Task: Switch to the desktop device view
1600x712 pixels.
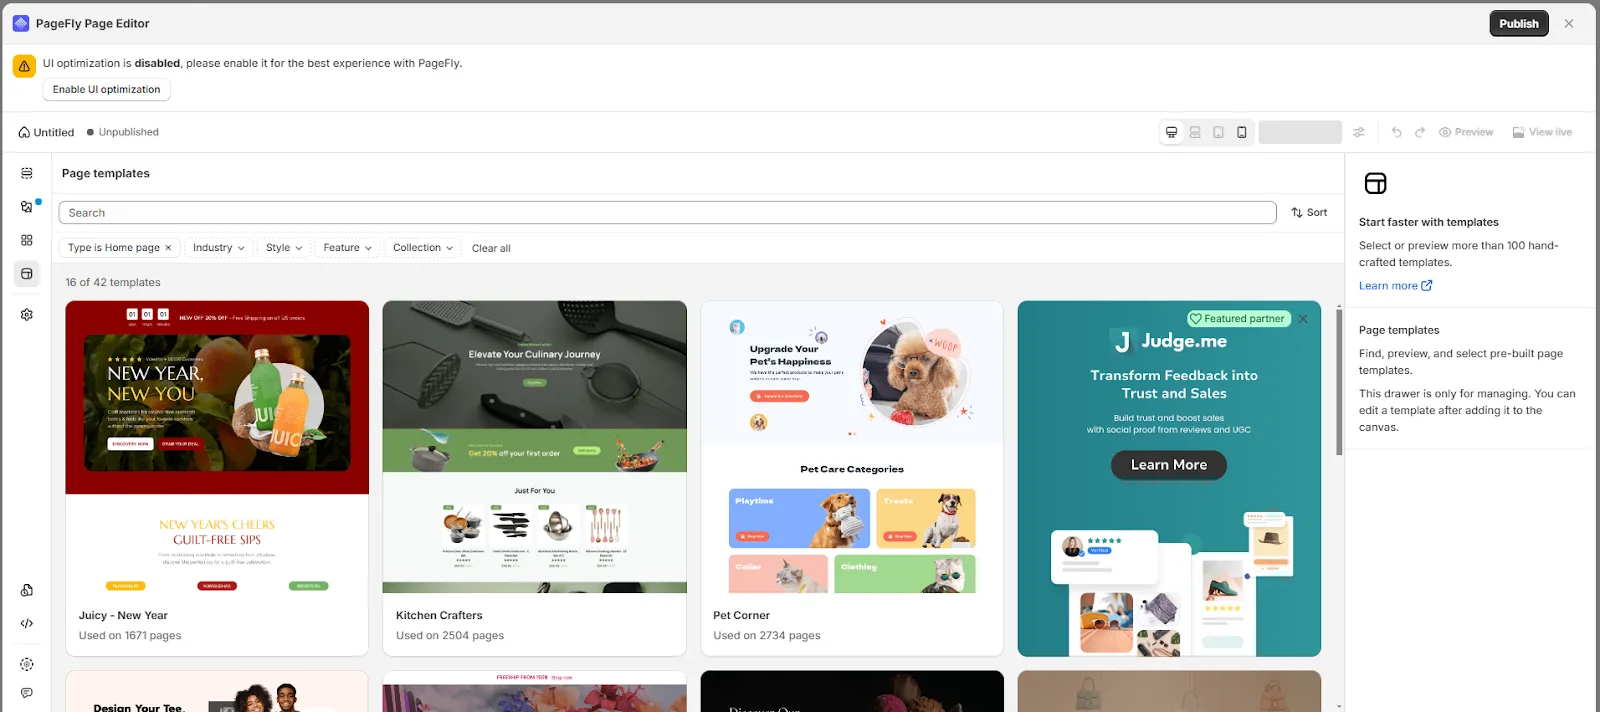Action: click(x=1172, y=132)
